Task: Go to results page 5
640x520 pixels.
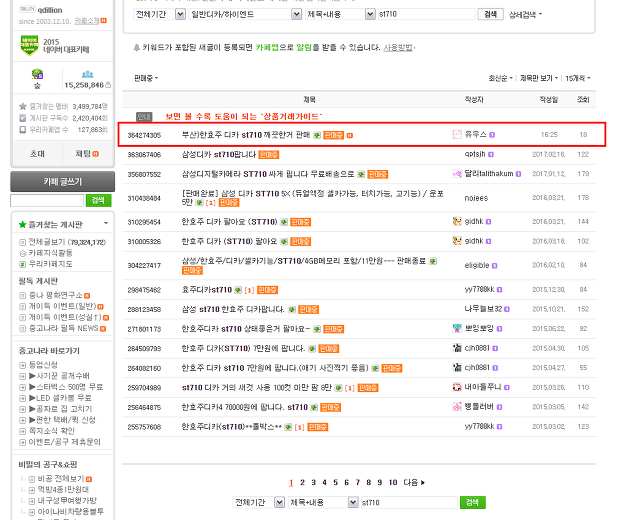Action: point(336,482)
